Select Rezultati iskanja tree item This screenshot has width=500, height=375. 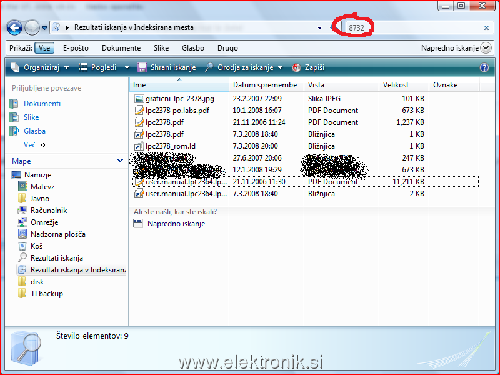[56, 258]
